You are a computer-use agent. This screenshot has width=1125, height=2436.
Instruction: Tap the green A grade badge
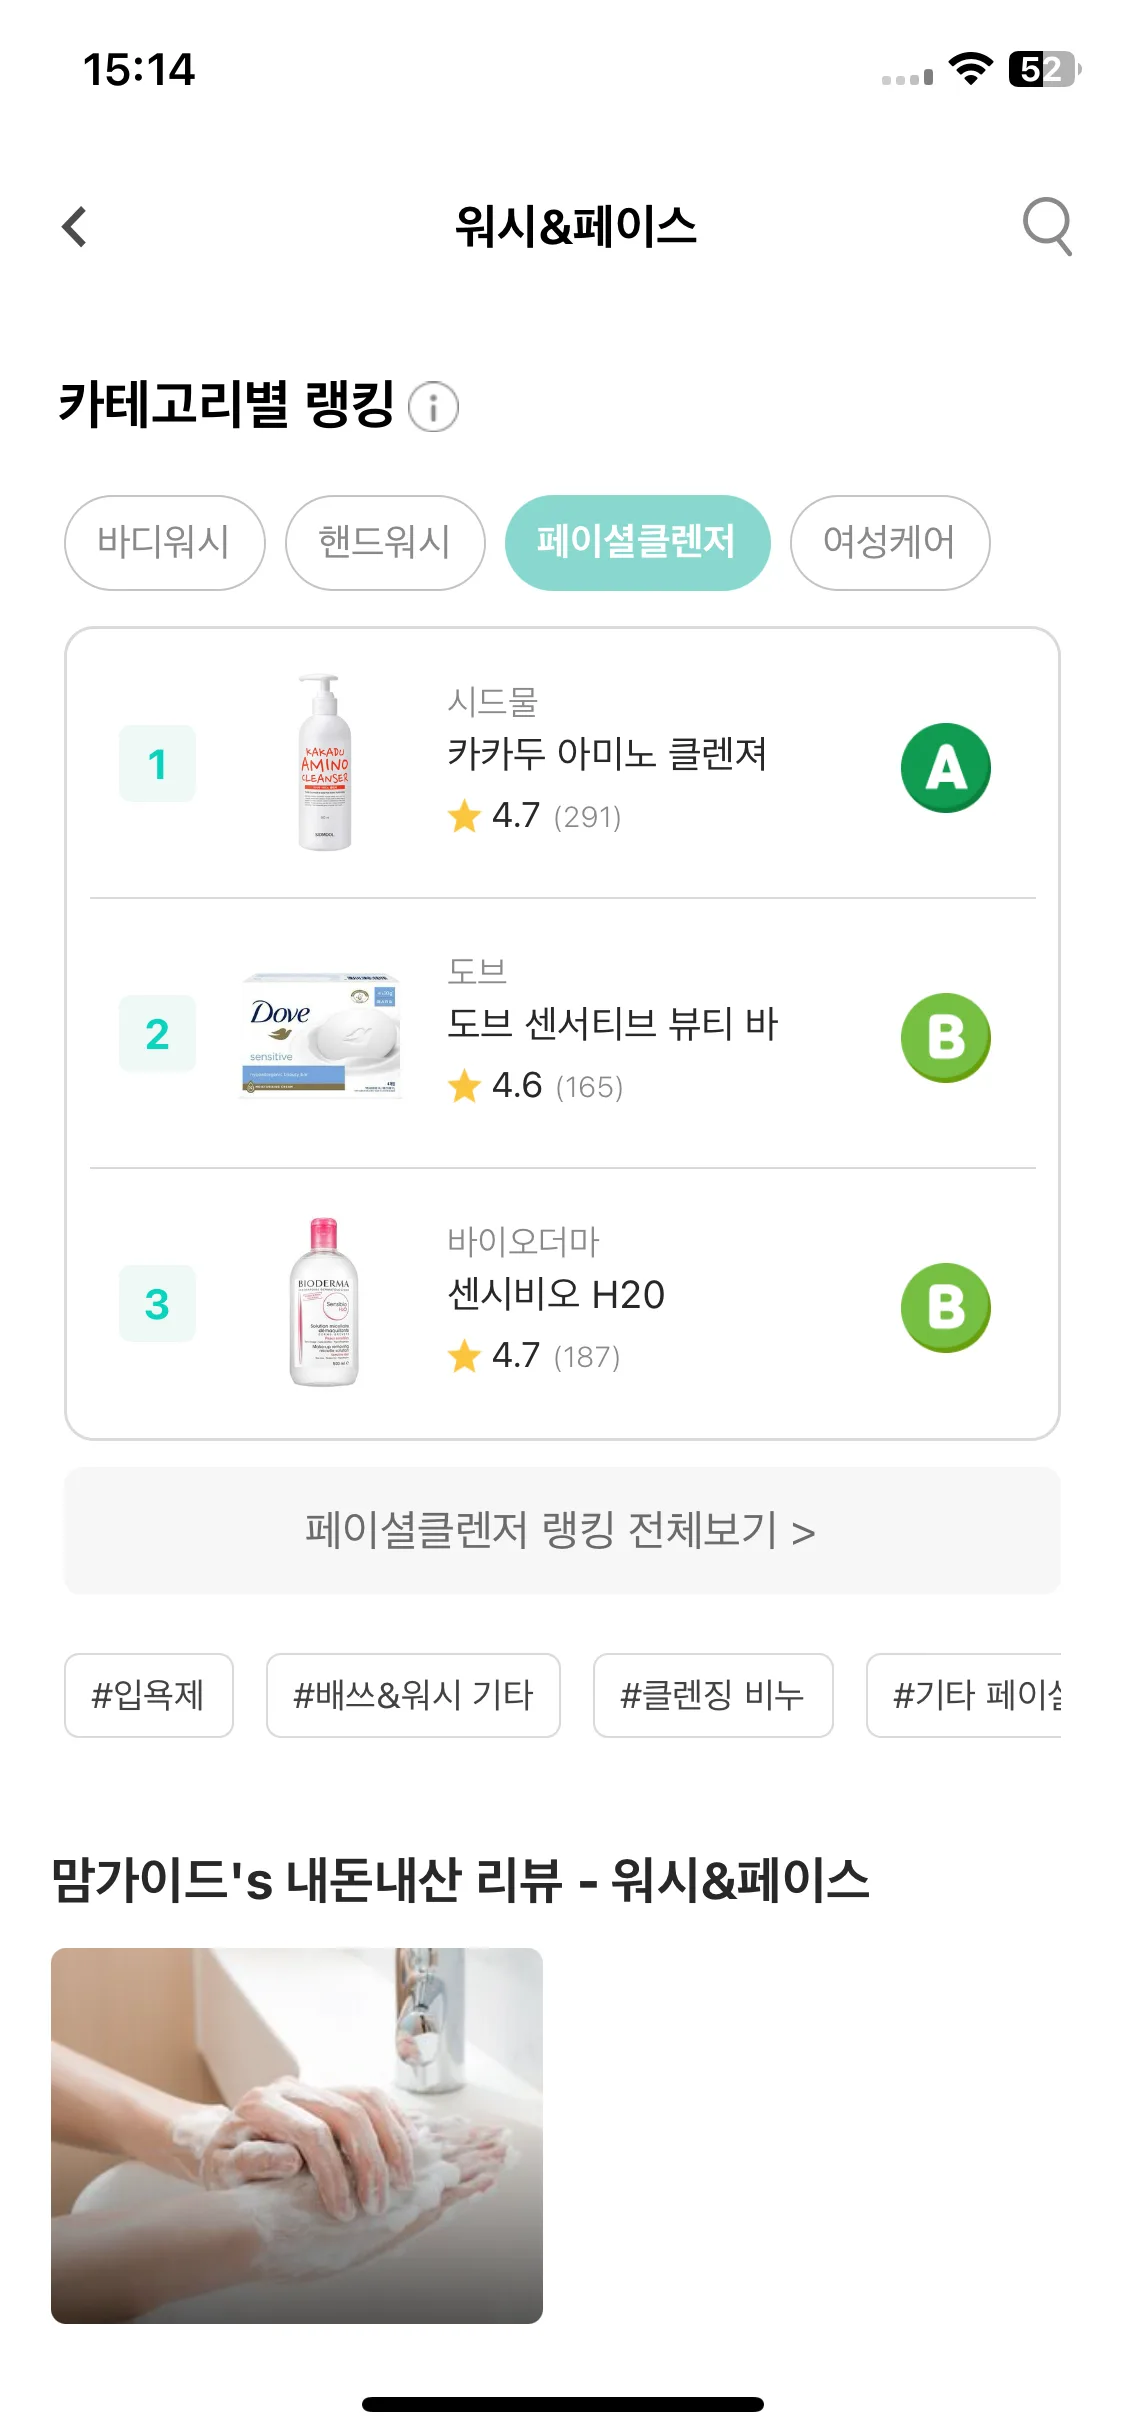tap(945, 768)
